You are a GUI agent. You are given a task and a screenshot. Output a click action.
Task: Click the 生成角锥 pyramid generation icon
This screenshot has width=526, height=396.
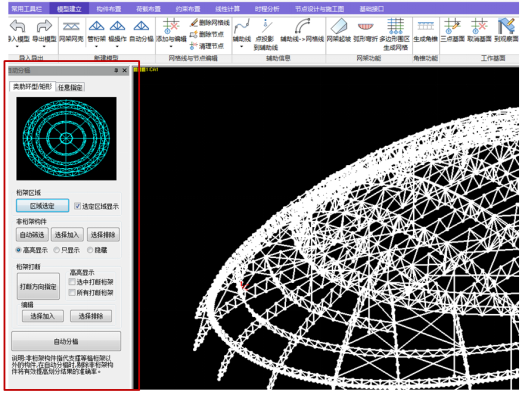425,26
